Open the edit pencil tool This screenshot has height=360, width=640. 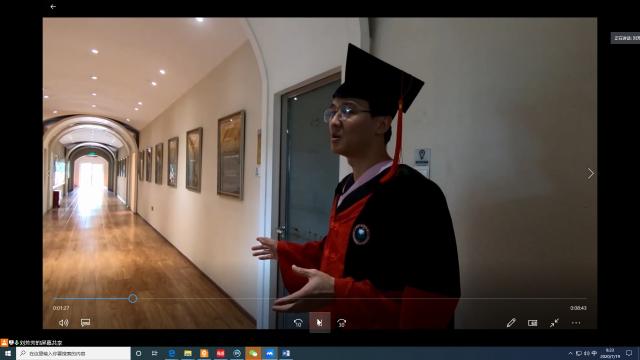tap(511, 323)
